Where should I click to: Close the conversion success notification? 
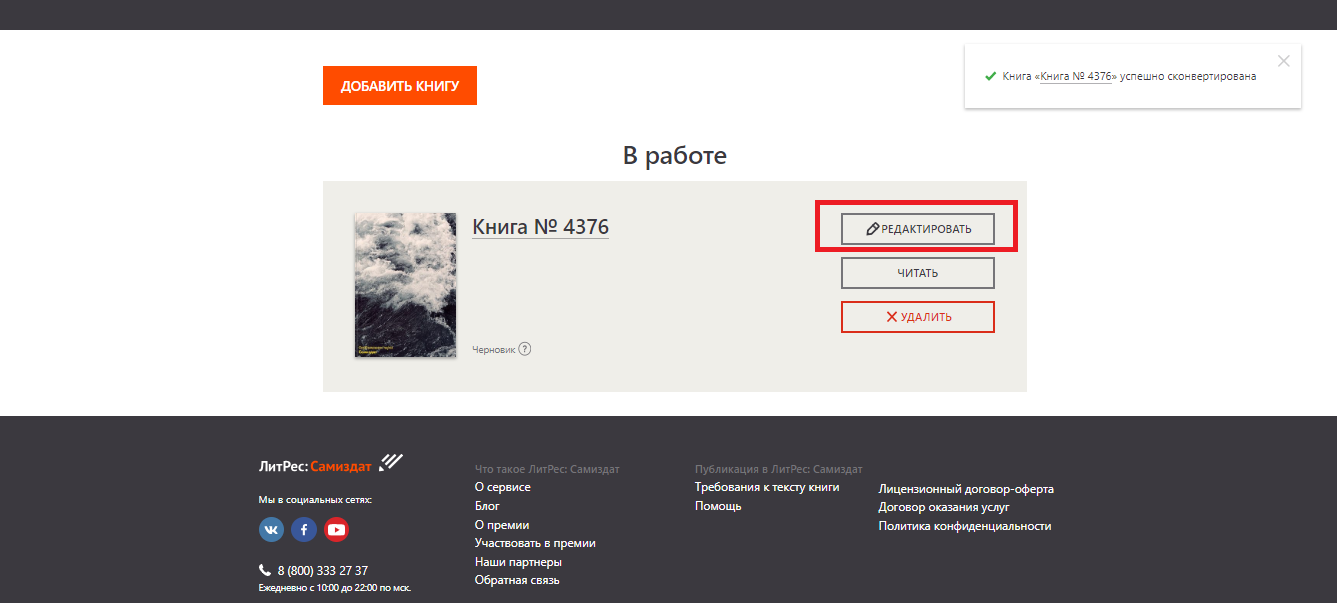click(x=1284, y=61)
